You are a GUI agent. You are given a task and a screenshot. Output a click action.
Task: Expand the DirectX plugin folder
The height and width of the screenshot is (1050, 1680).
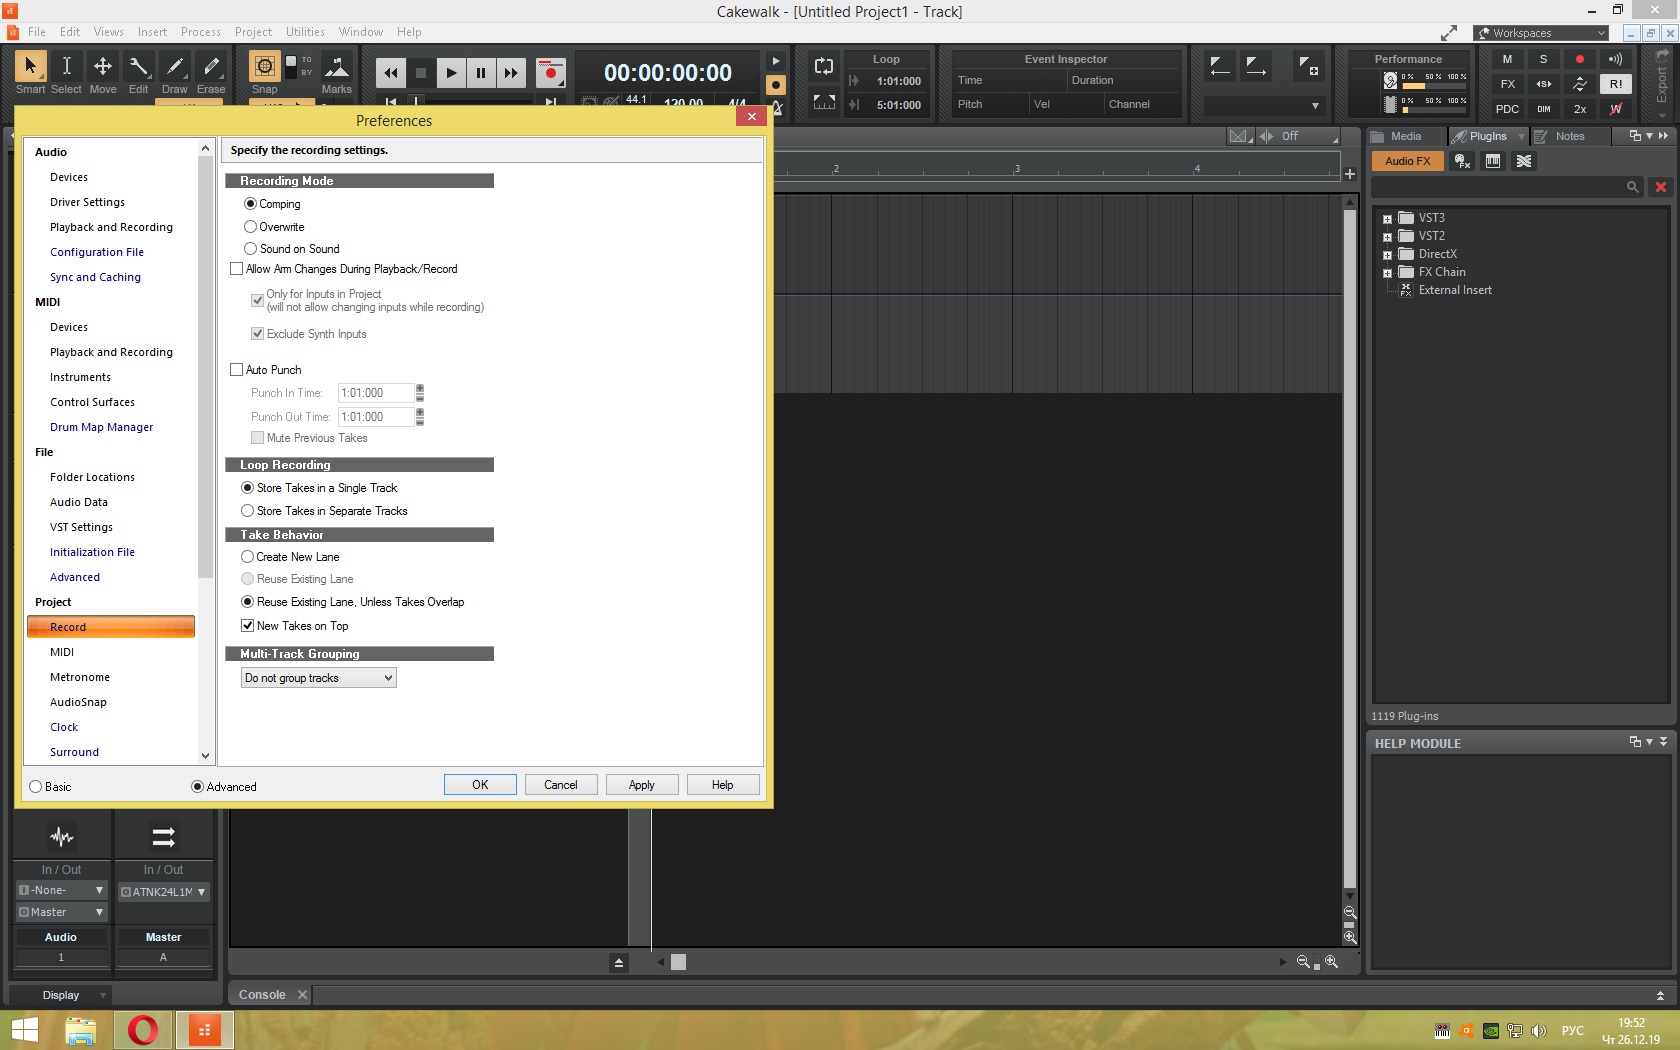[1387, 255]
